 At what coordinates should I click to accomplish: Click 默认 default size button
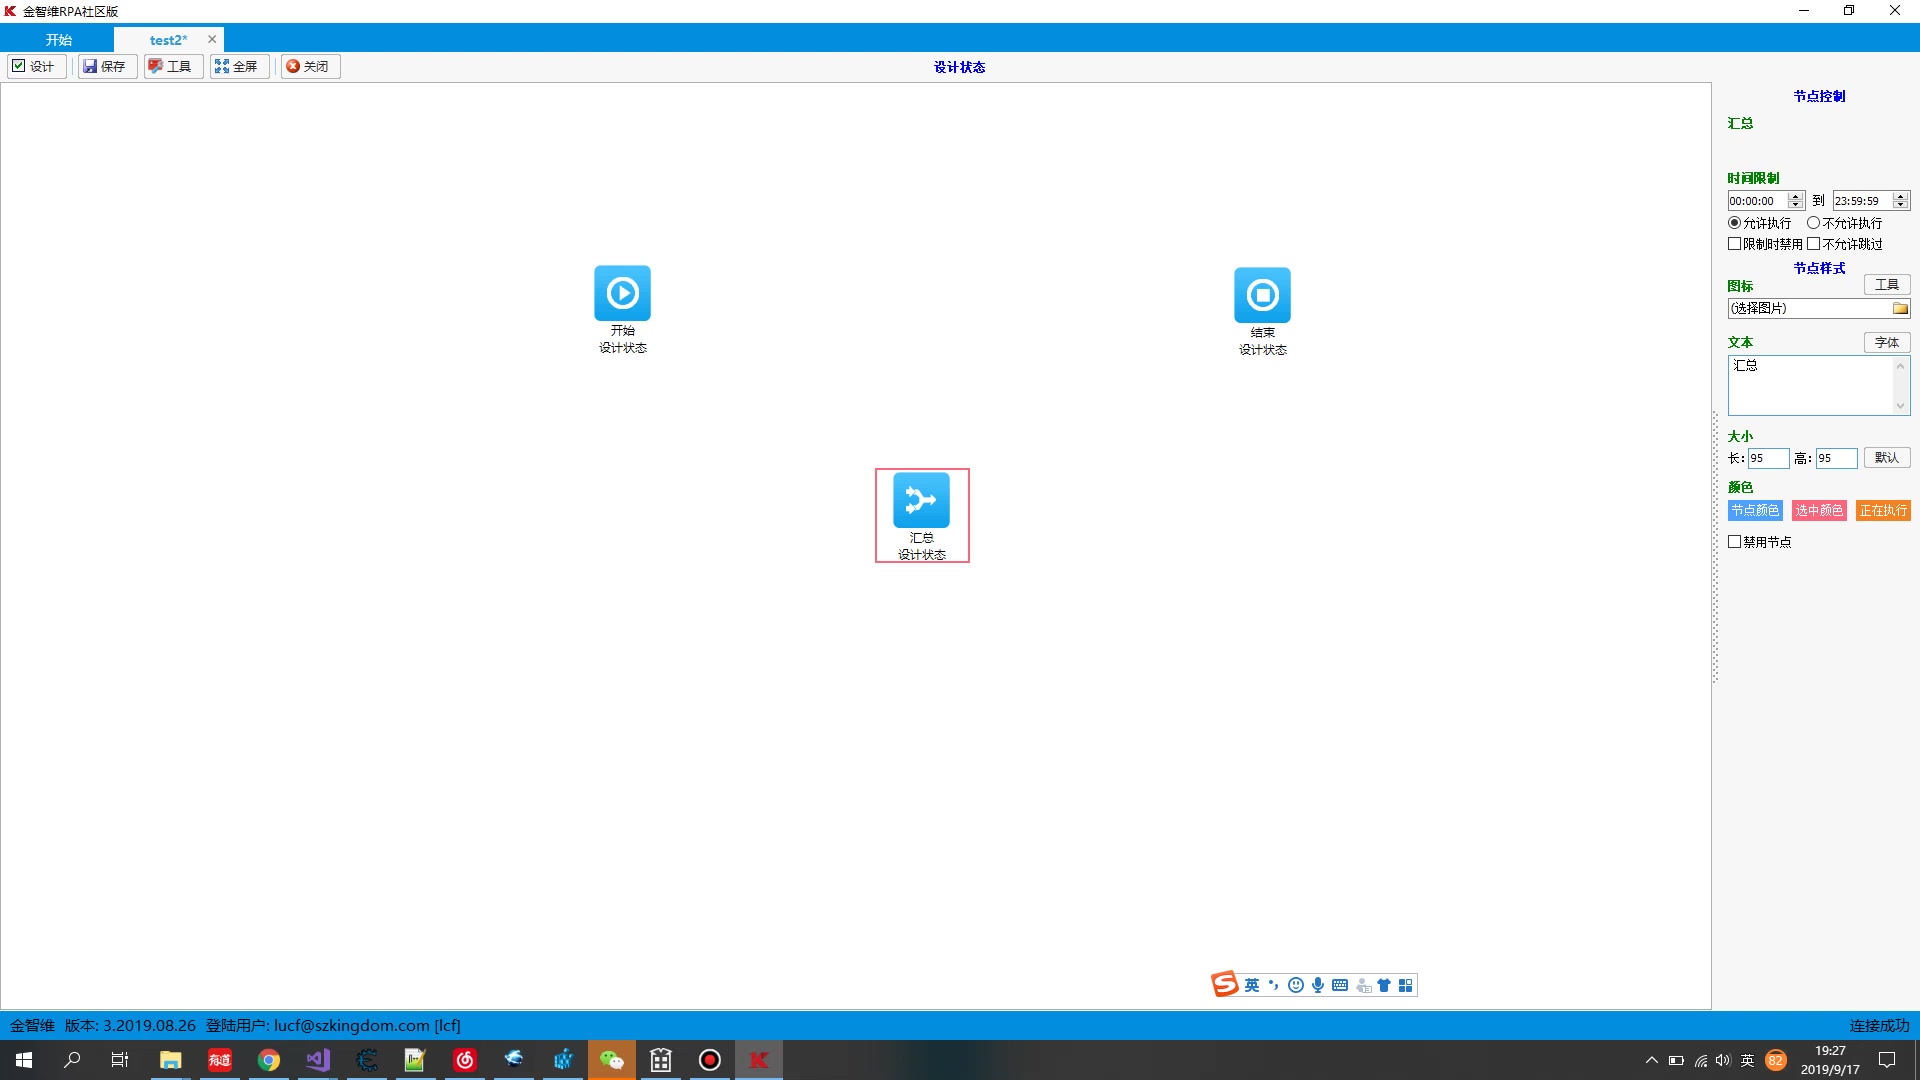click(x=1887, y=457)
